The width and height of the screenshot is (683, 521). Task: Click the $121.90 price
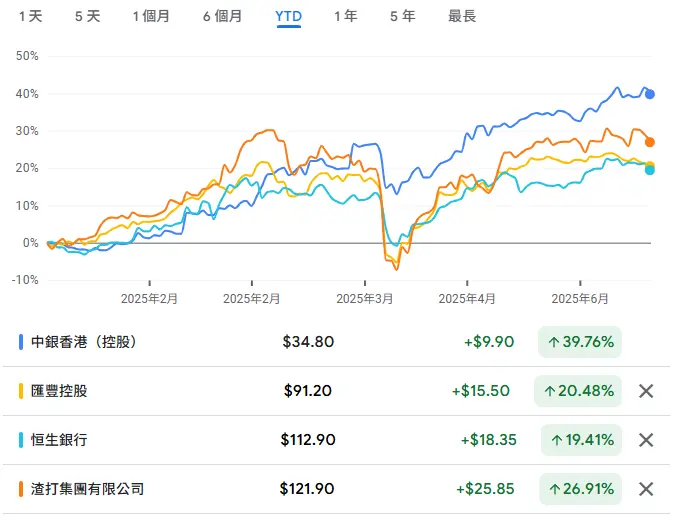pyautogui.click(x=307, y=489)
